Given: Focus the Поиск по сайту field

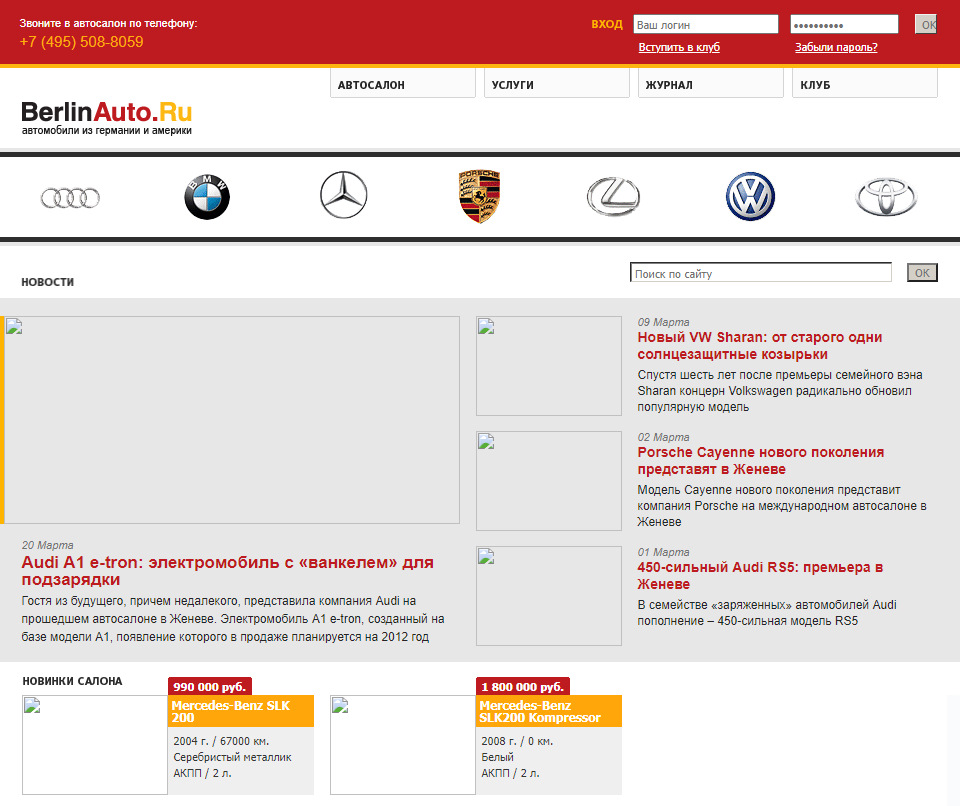Looking at the screenshot, I should point(761,273).
